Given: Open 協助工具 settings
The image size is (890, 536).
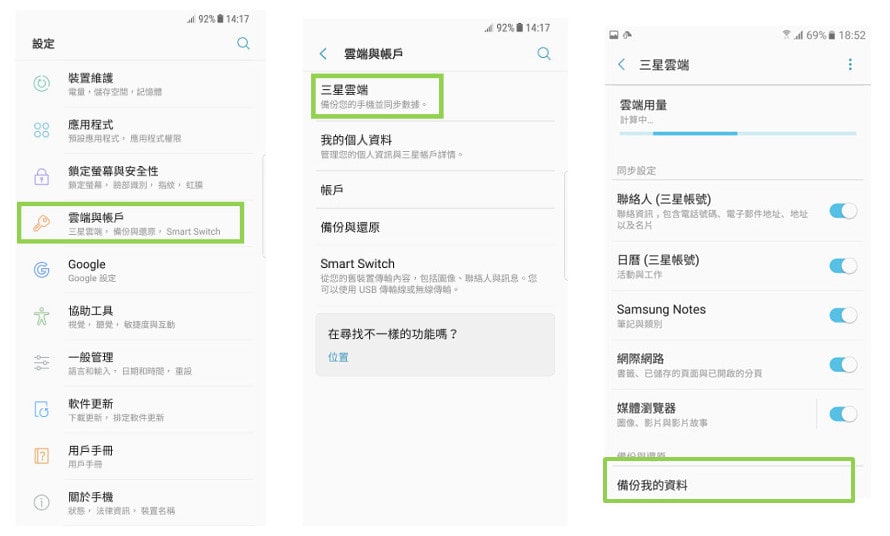Looking at the screenshot, I should (140, 316).
